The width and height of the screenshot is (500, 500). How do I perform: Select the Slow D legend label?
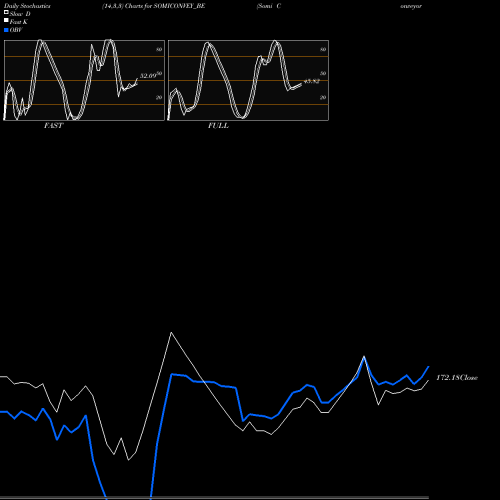20,14
